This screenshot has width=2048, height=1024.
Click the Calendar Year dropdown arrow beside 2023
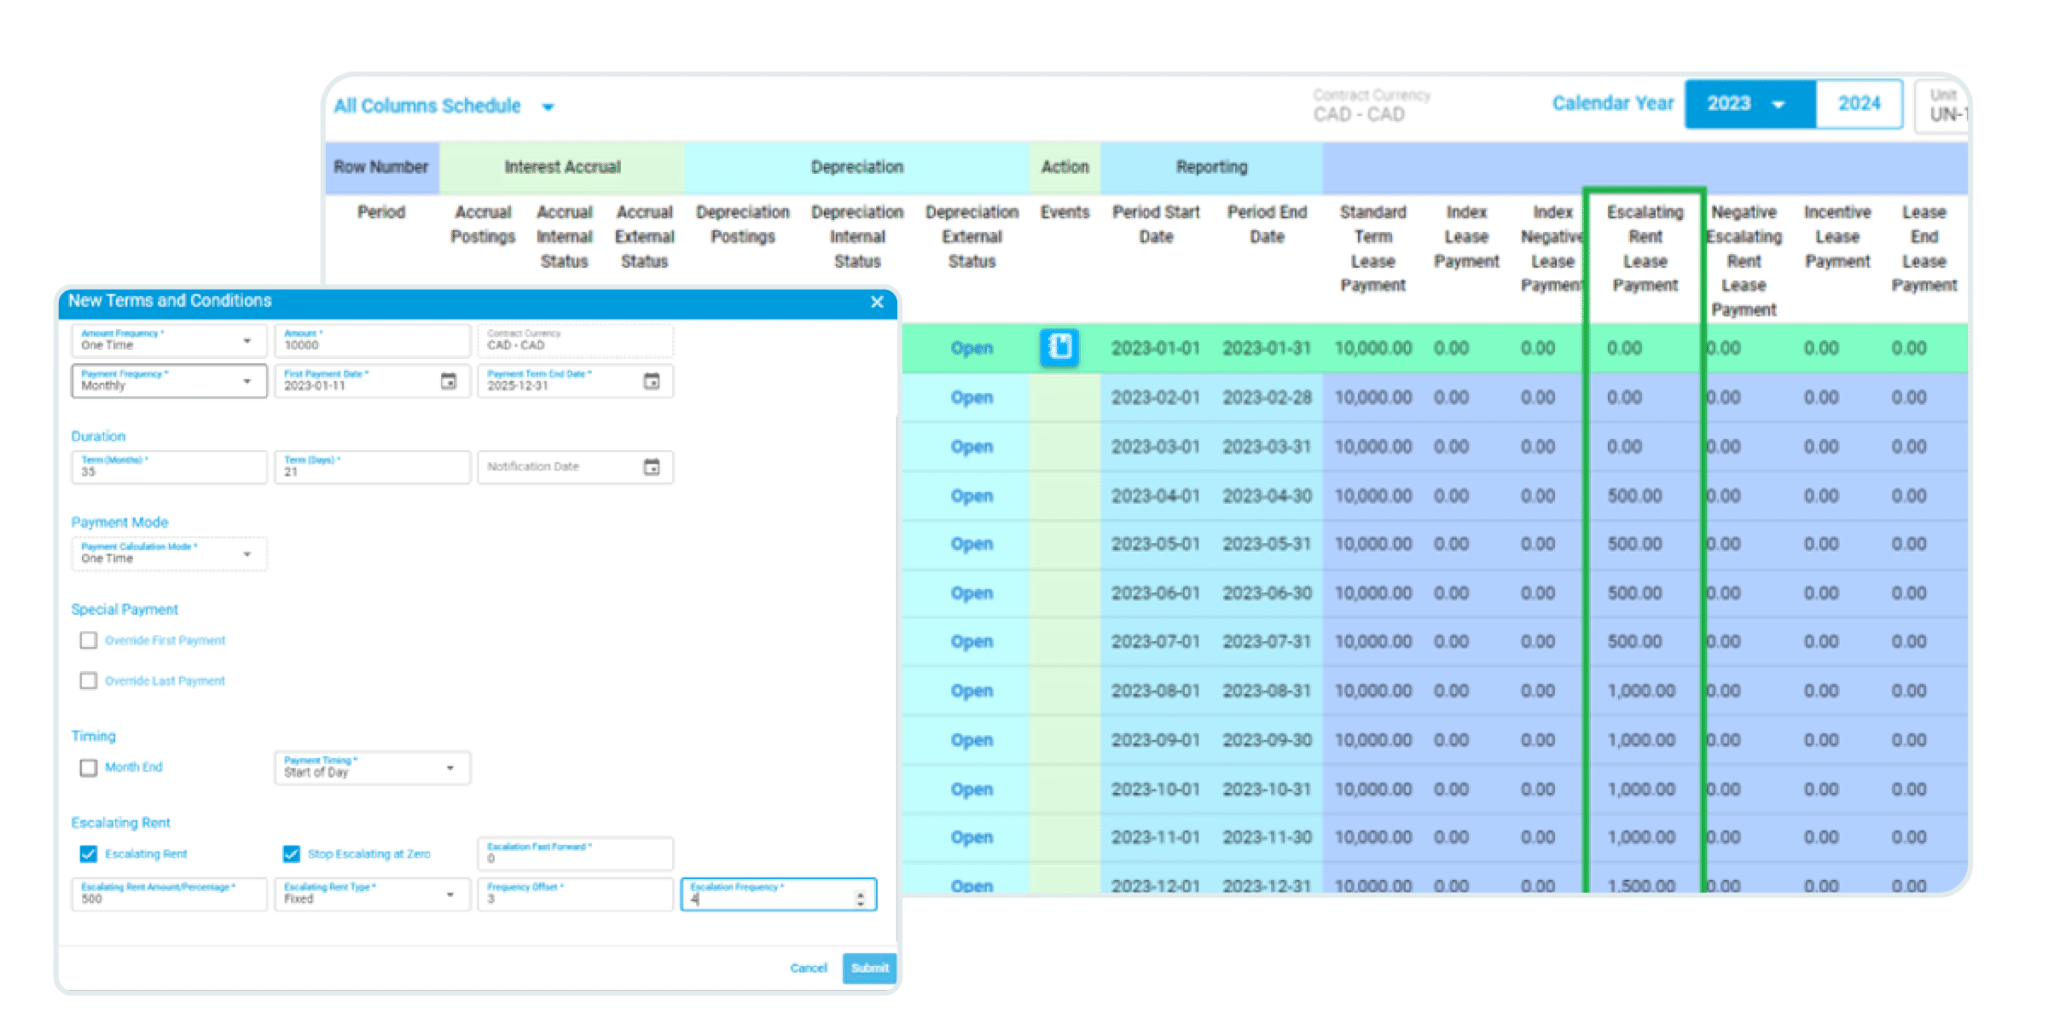[x=1780, y=103]
